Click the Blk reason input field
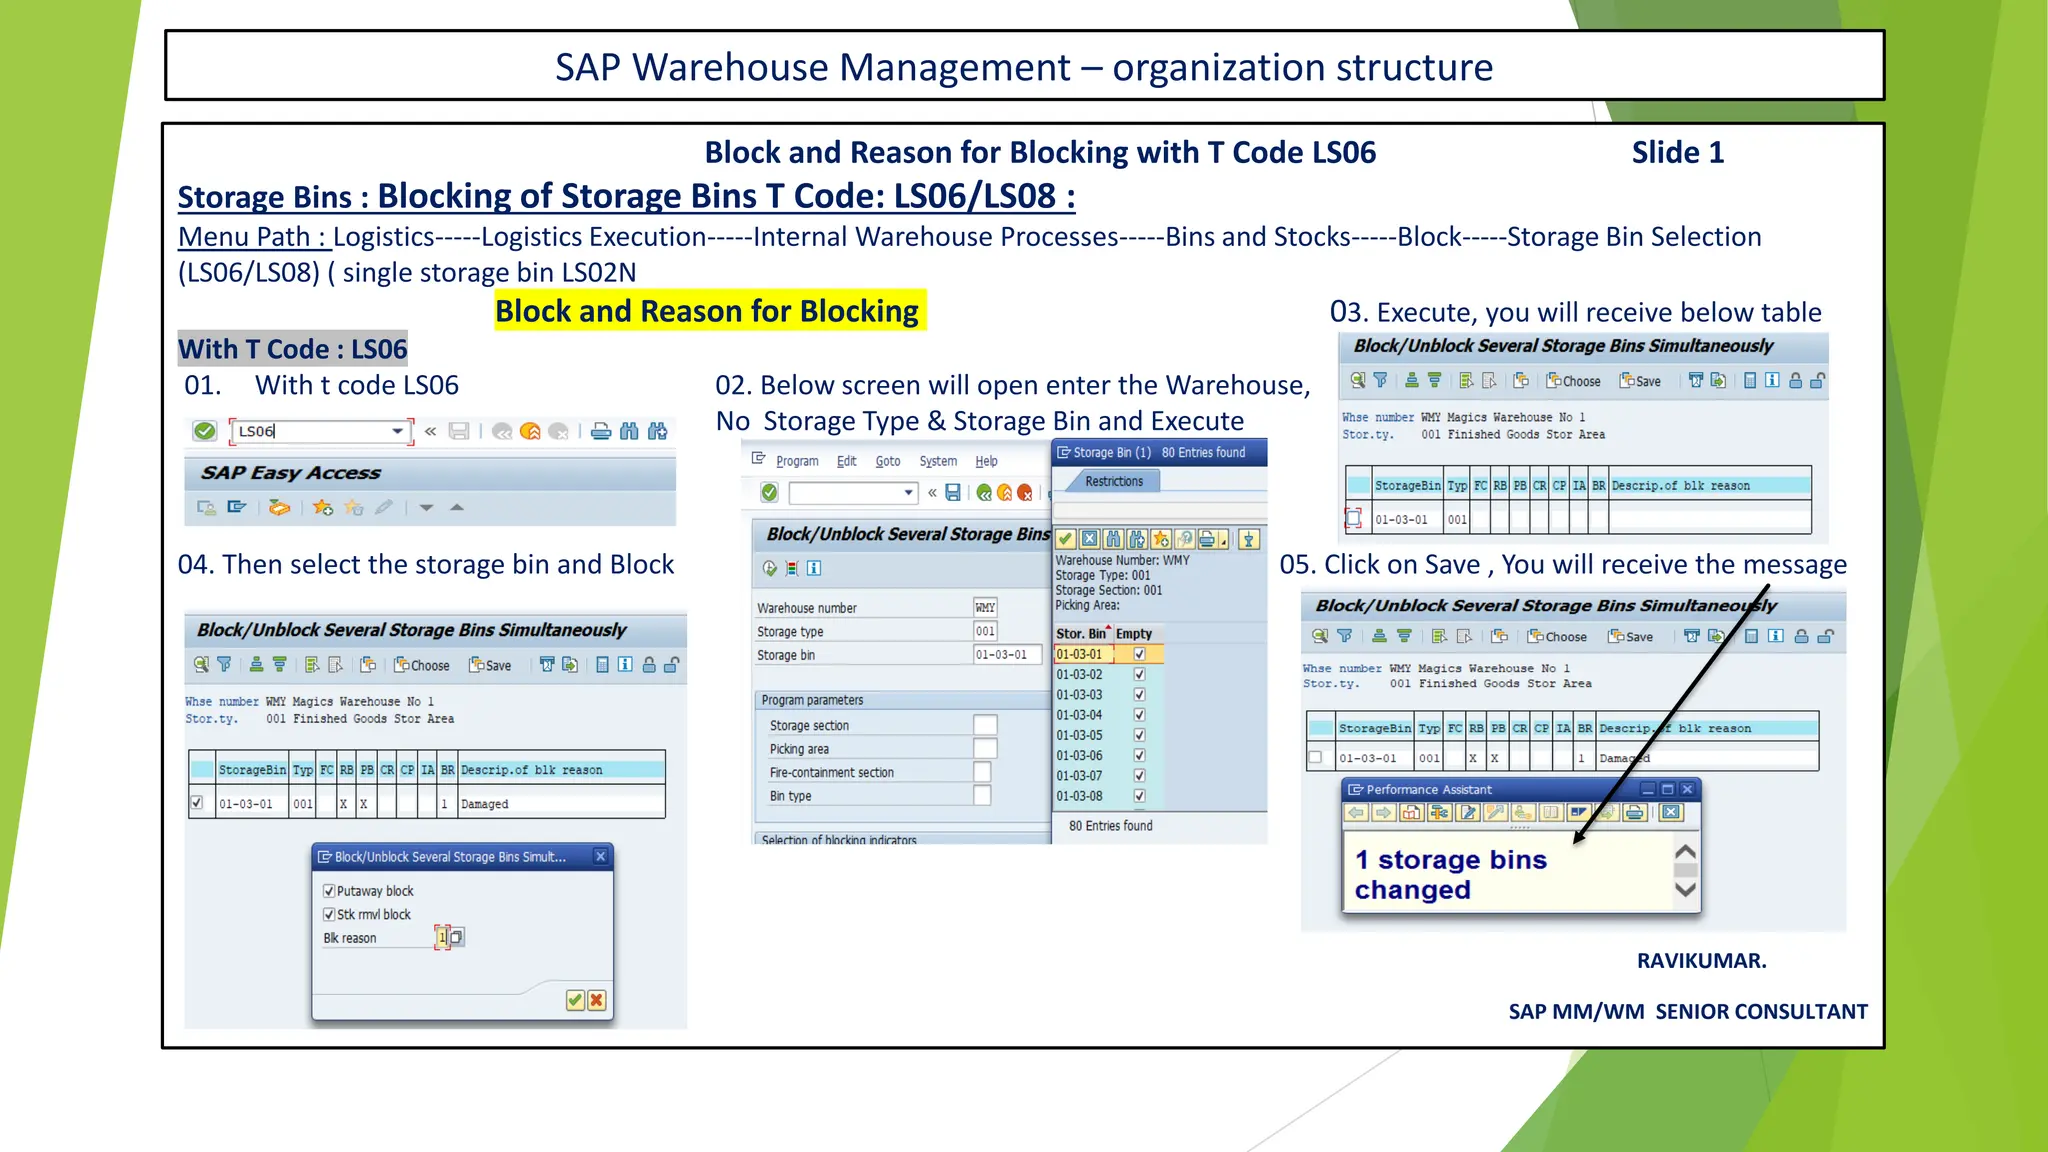The height and width of the screenshot is (1152, 2048). click(441, 937)
